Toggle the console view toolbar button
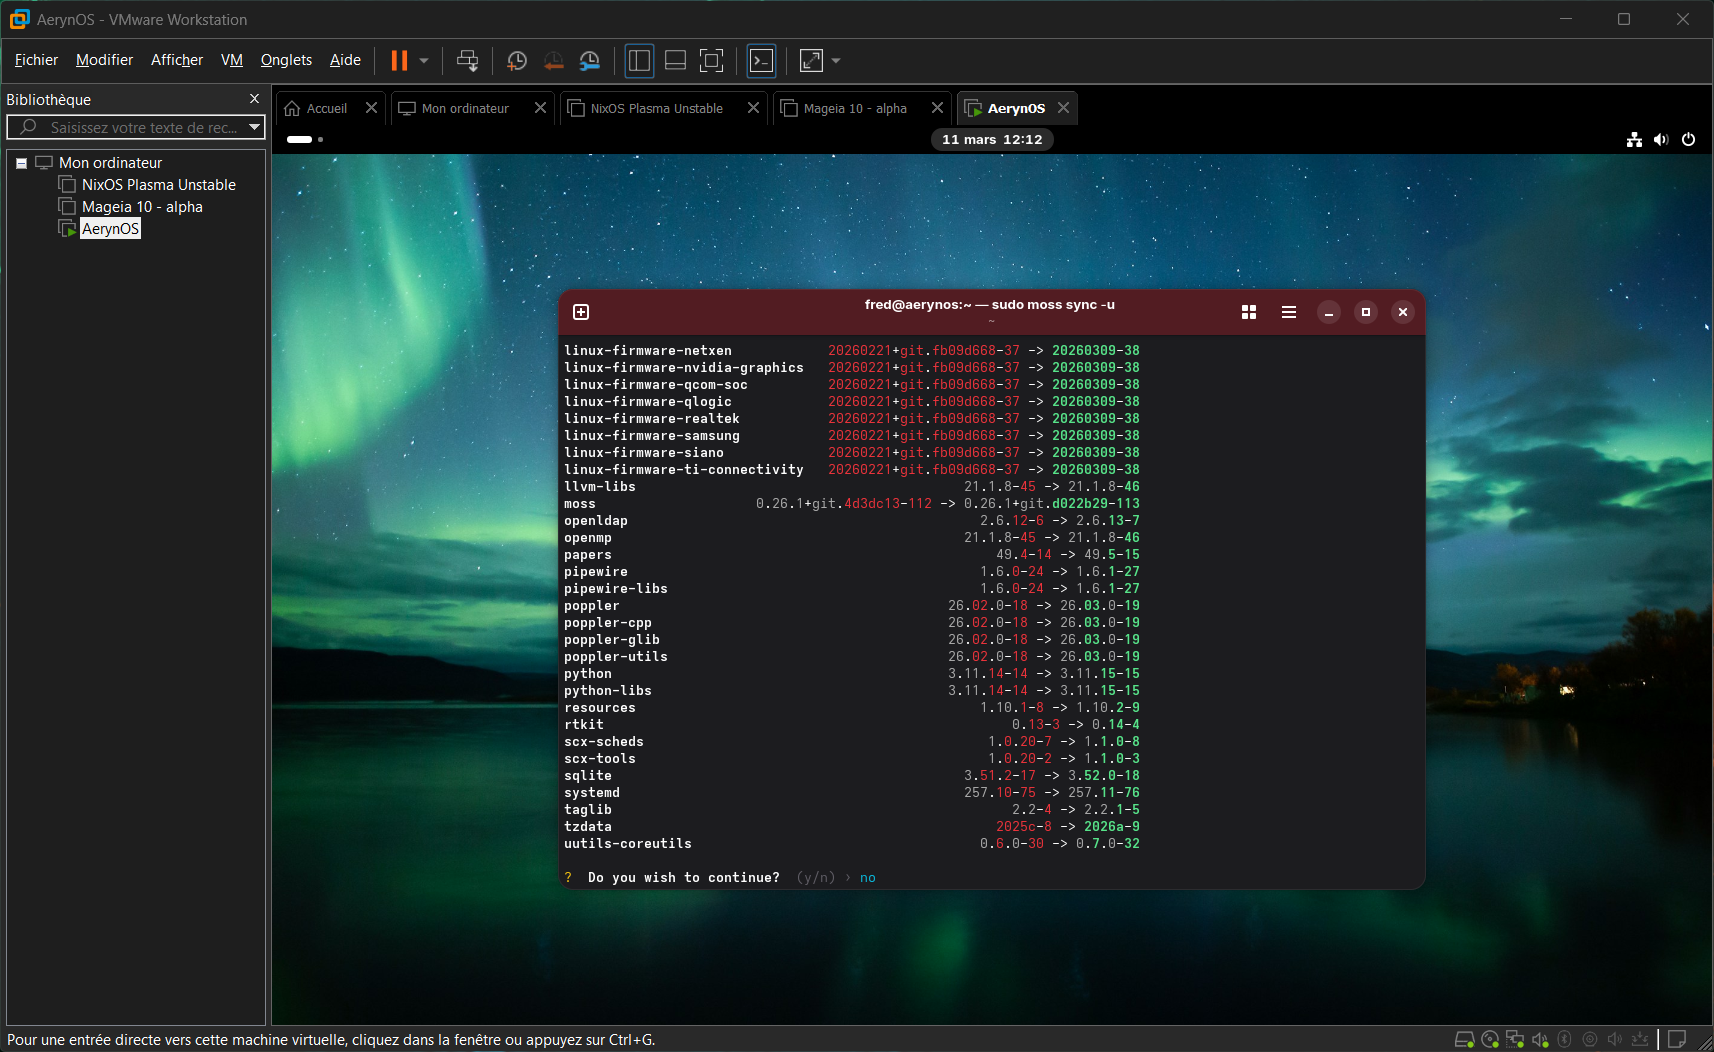Viewport: 1714px width, 1052px height. click(761, 61)
